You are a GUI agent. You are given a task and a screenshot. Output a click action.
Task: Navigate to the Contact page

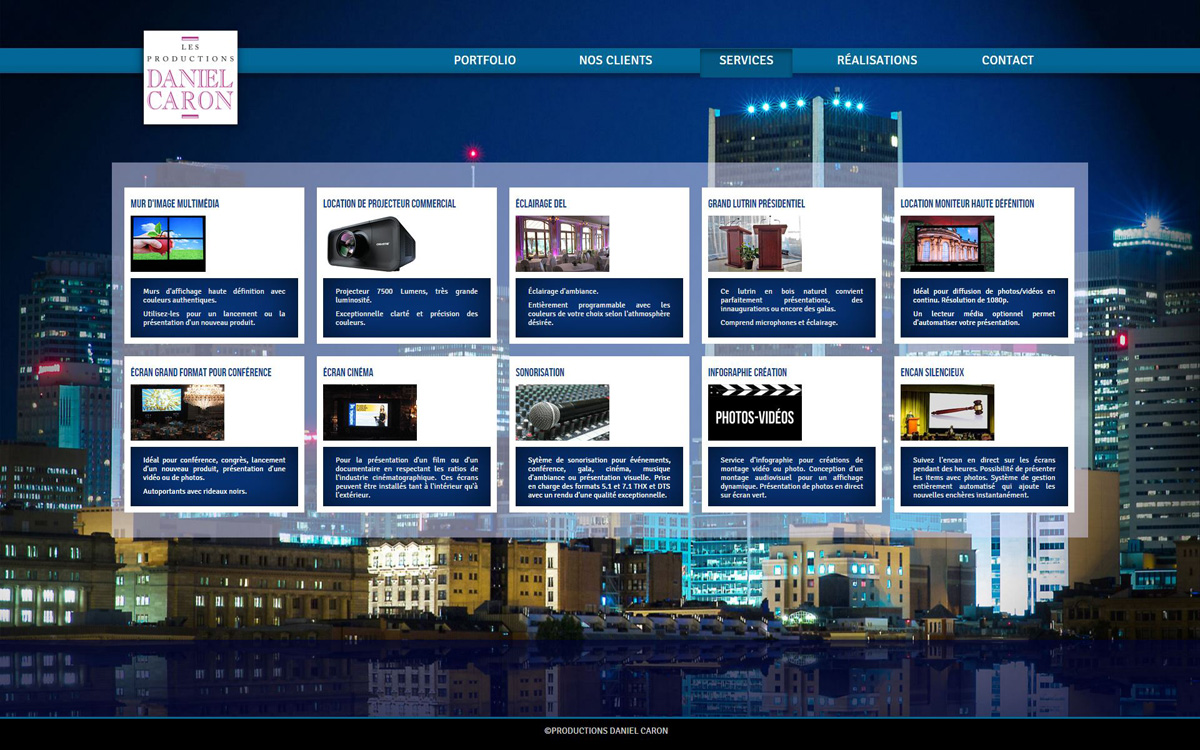1007,60
